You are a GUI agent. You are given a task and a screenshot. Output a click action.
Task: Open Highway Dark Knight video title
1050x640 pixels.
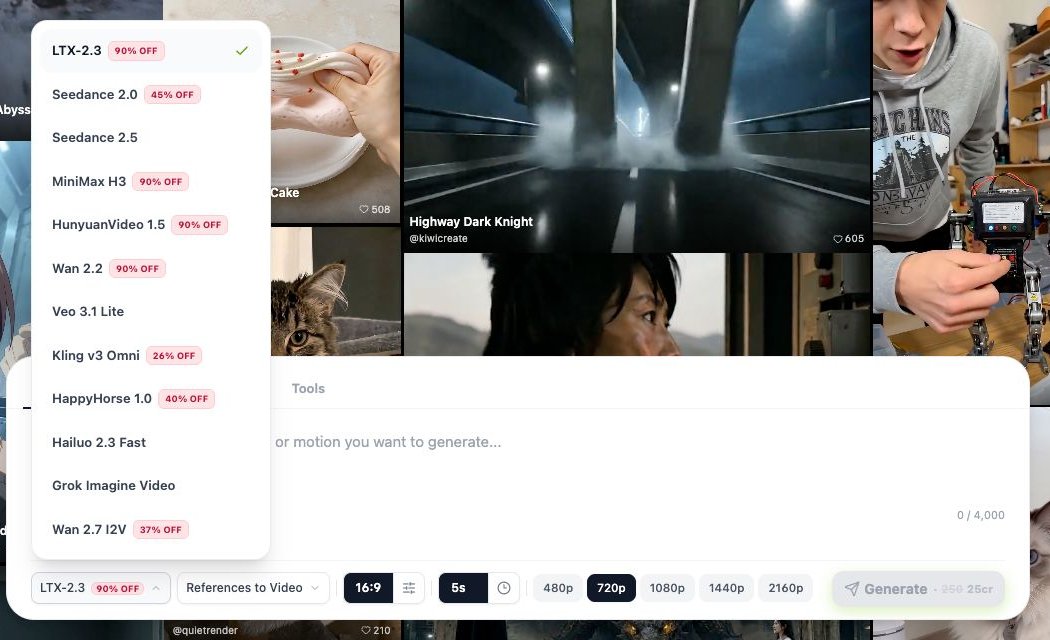click(471, 222)
